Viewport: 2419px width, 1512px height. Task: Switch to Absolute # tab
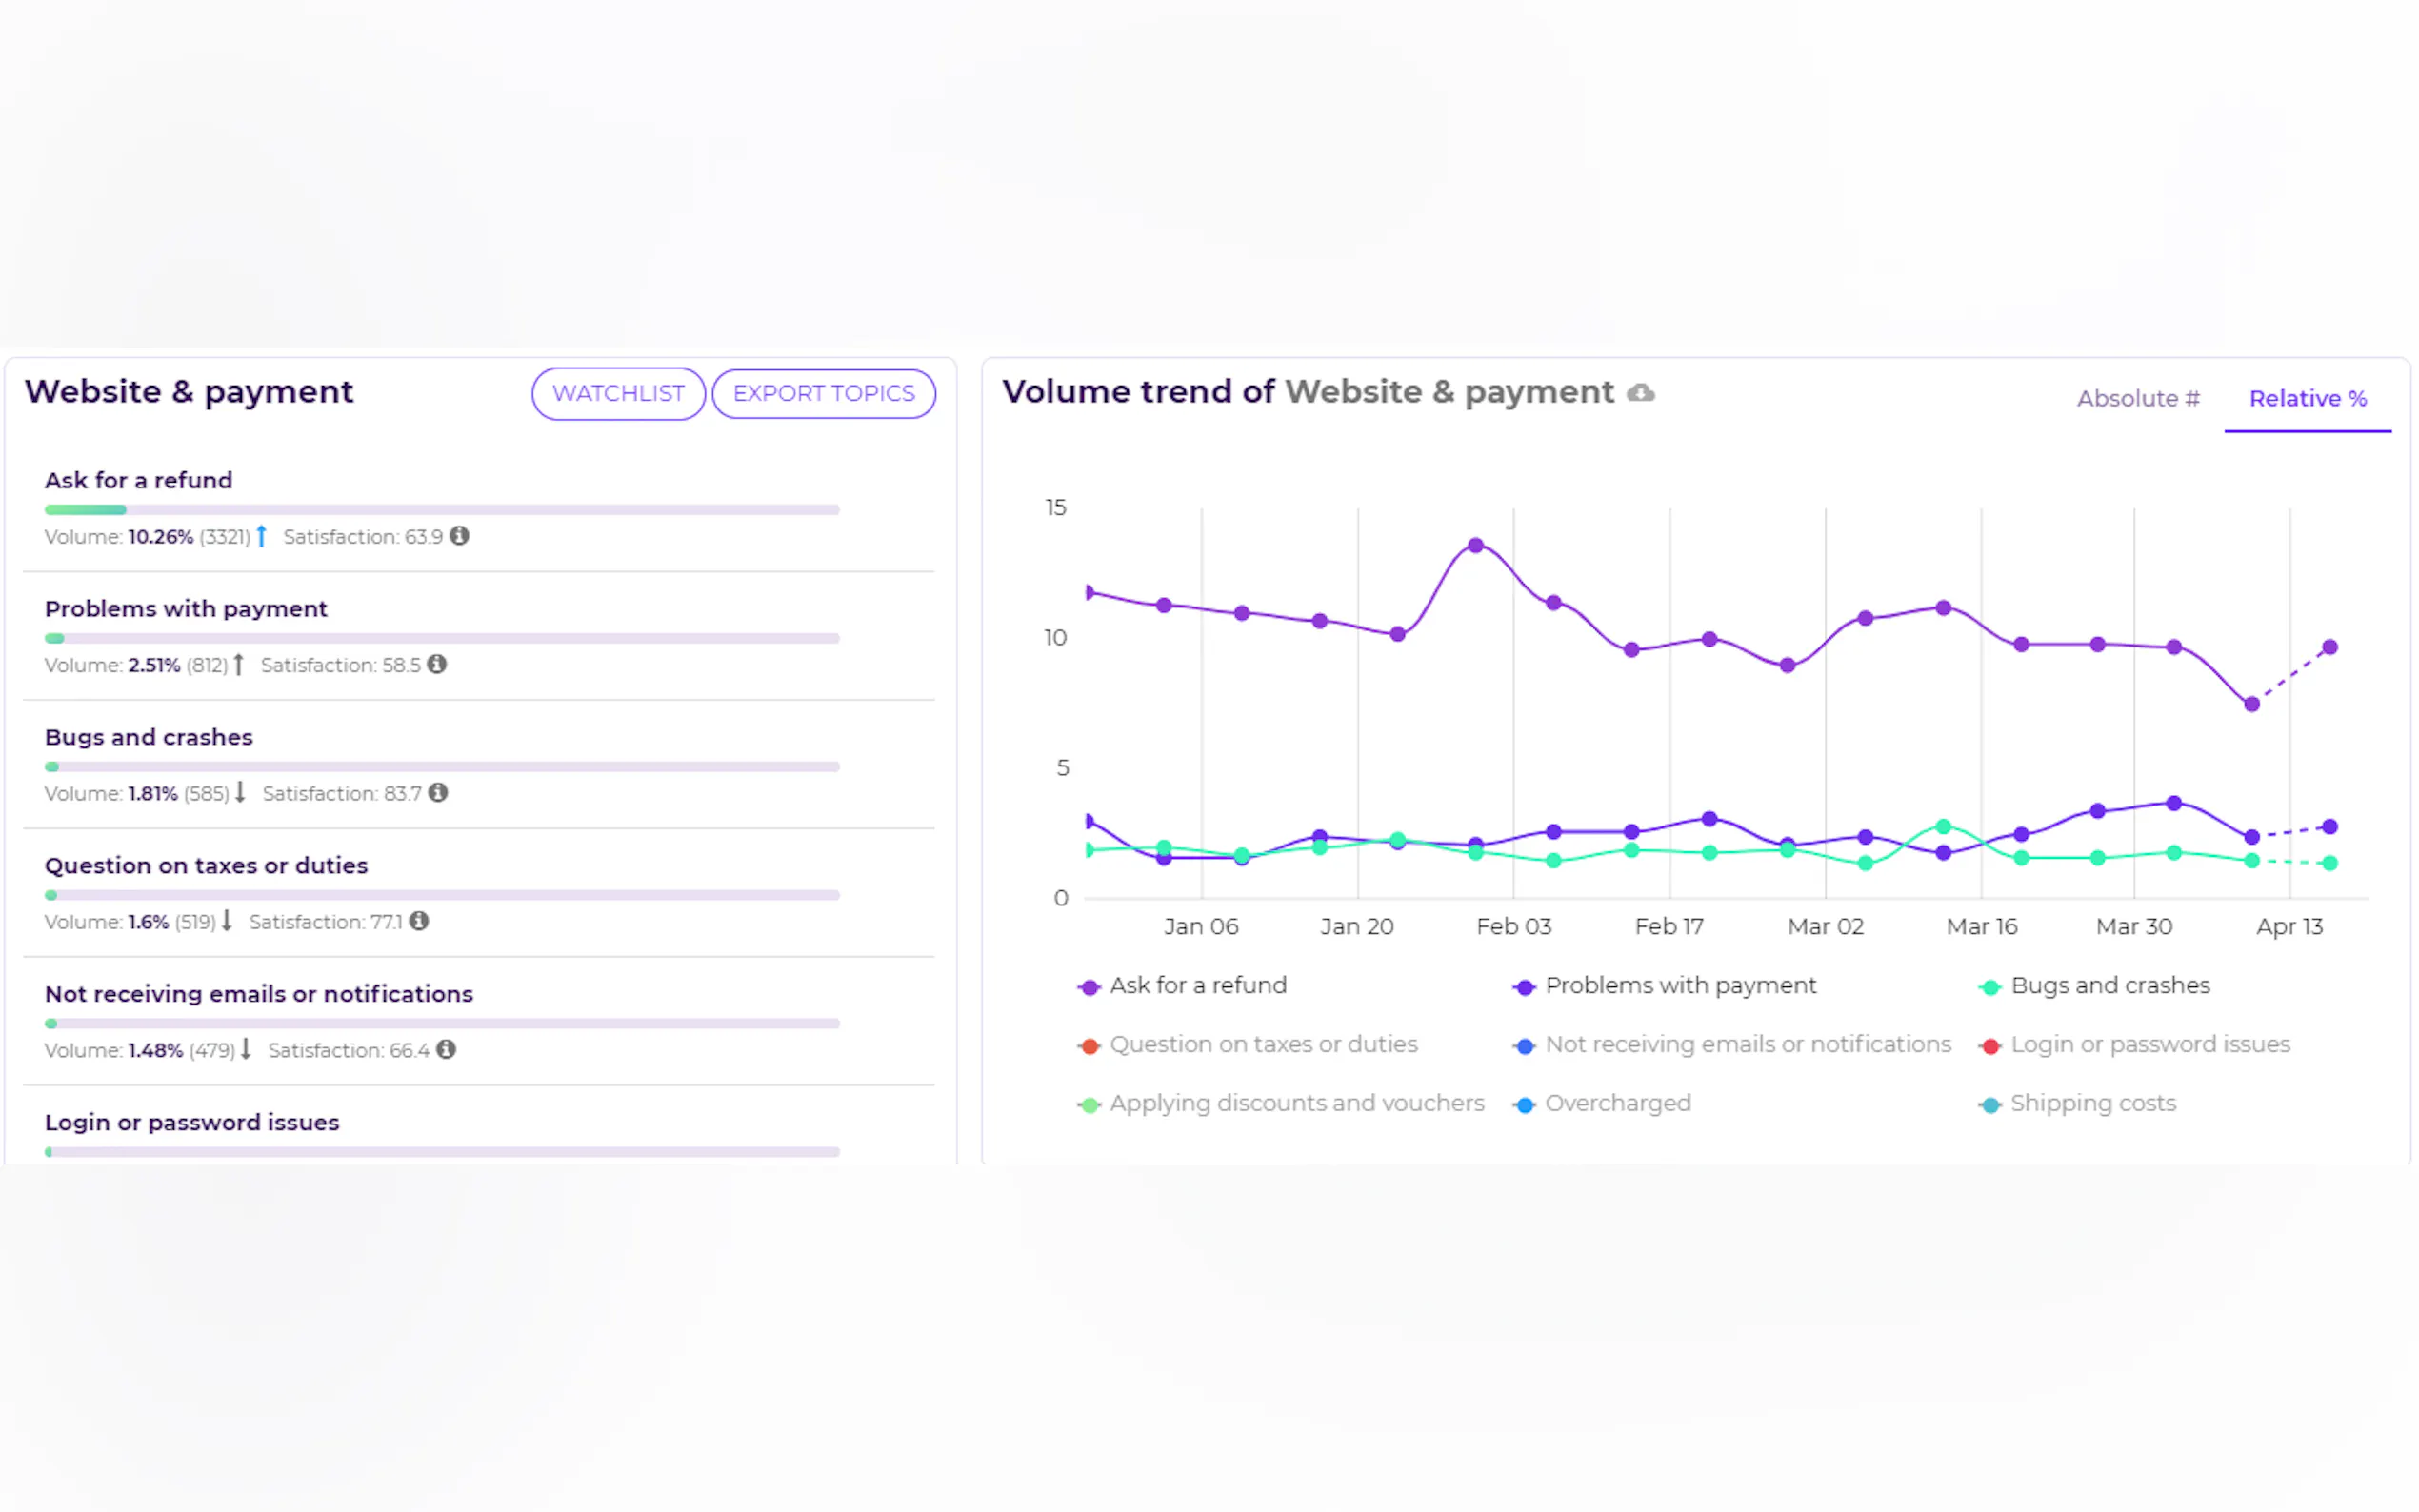coord(2137,399)
